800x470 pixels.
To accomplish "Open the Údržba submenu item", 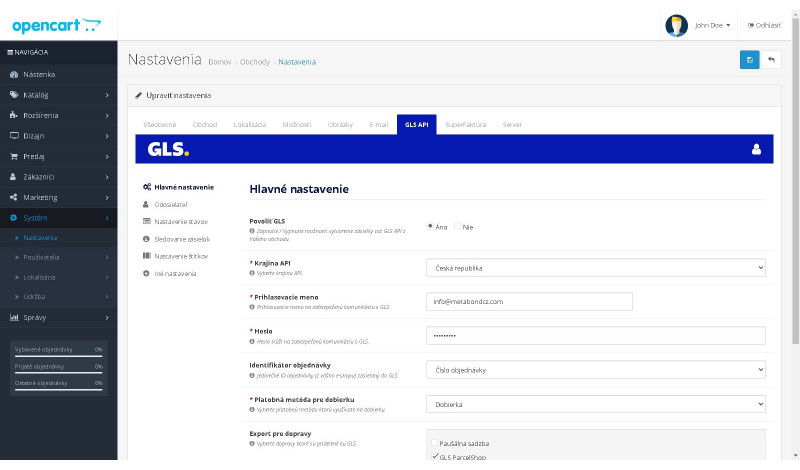I will [59, 296].
